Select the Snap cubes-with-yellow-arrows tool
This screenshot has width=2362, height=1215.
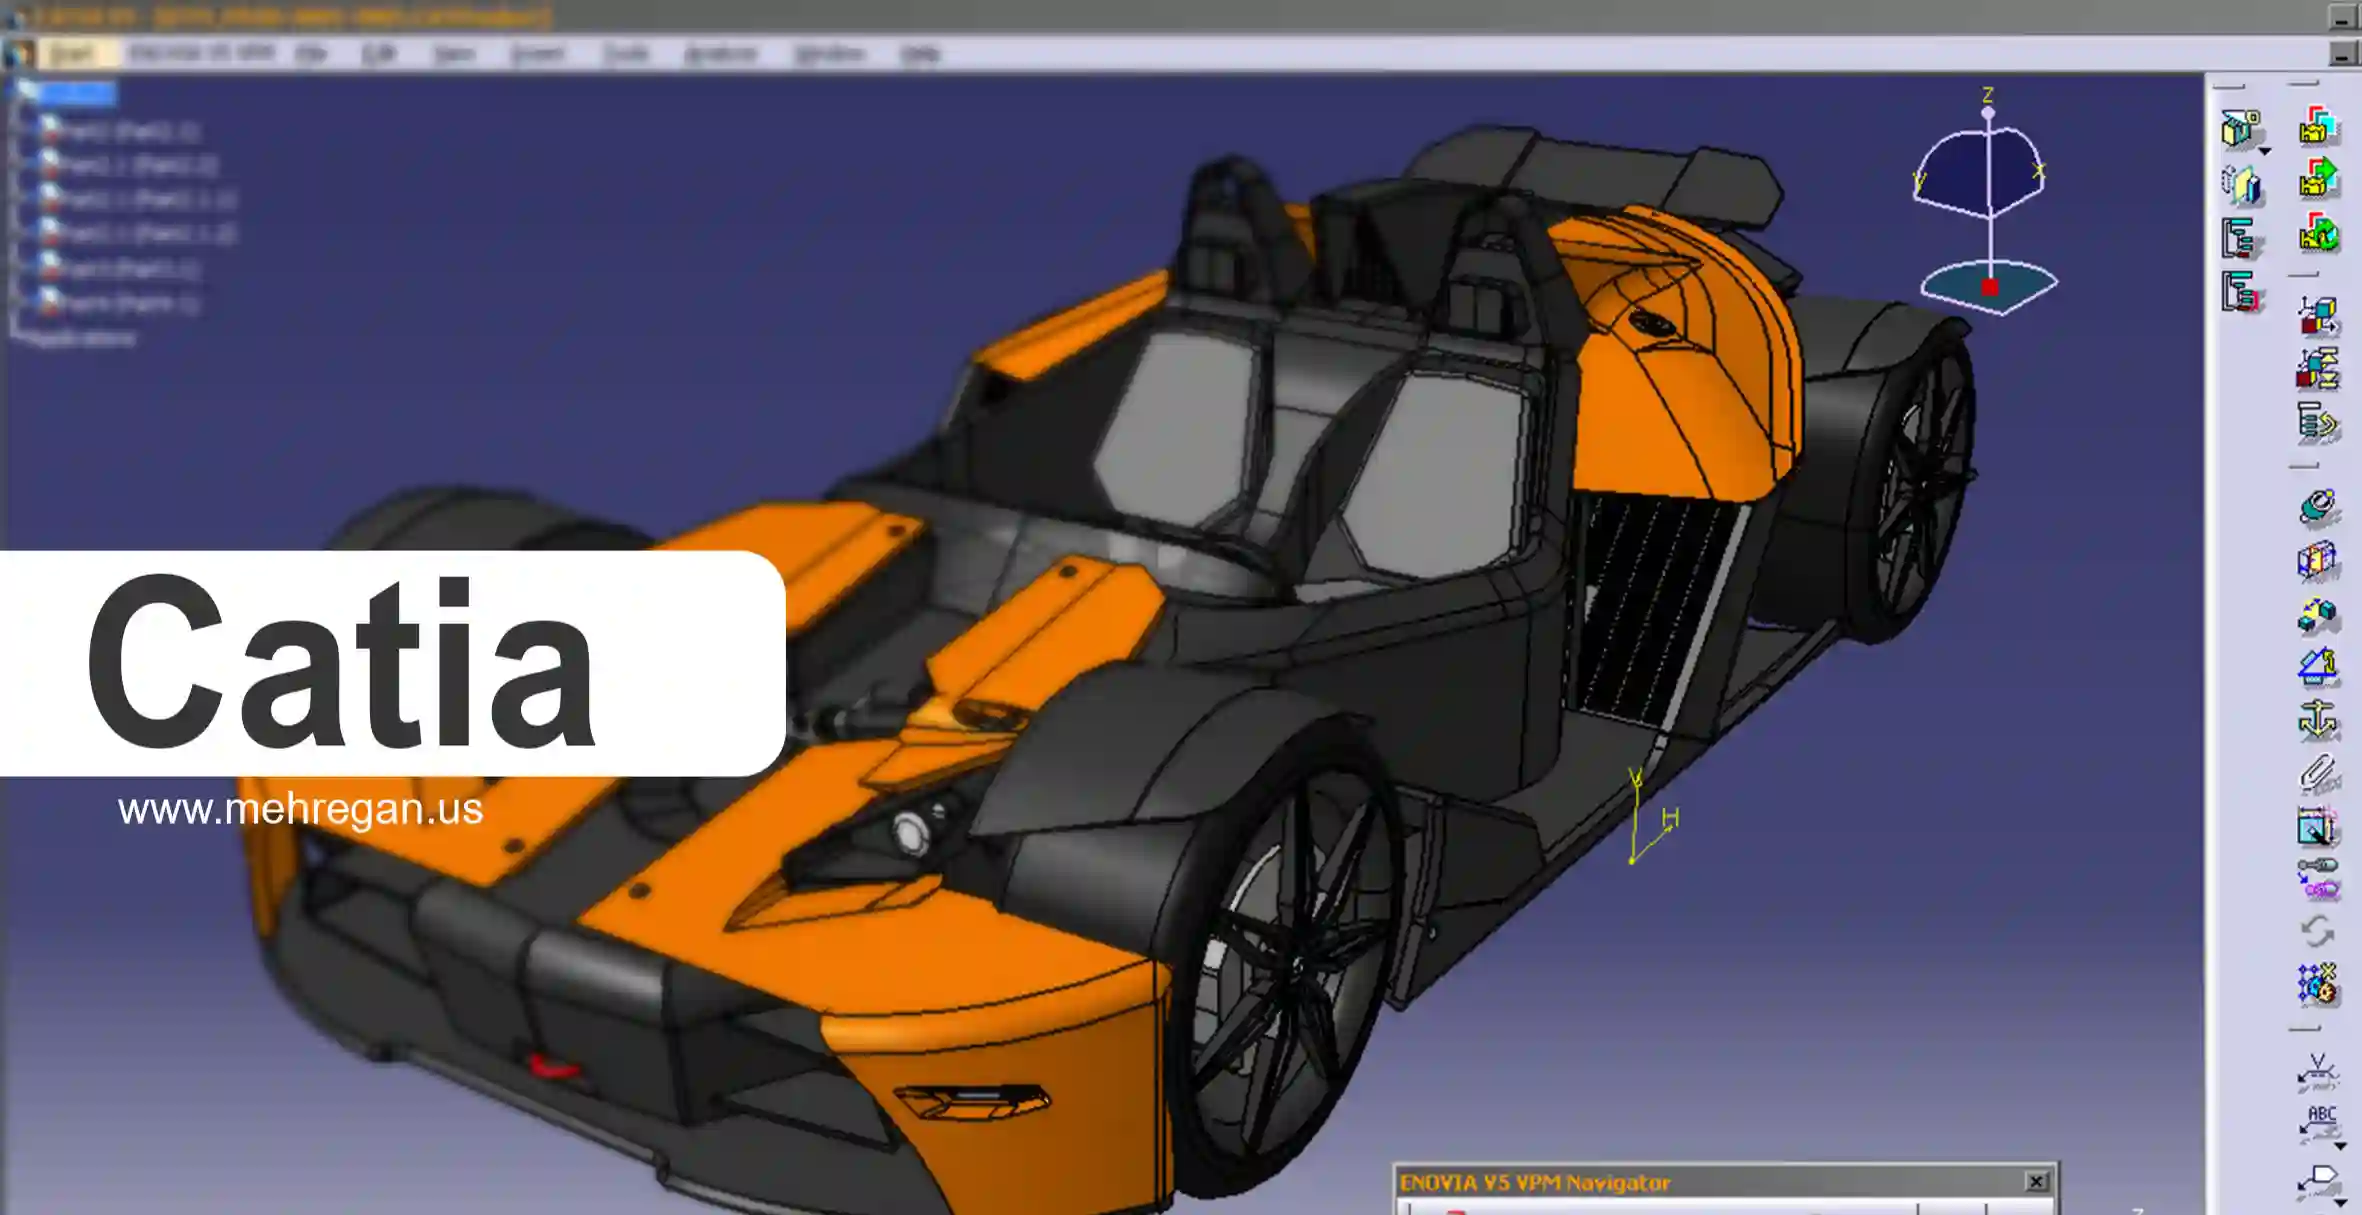click(2318, 369)
